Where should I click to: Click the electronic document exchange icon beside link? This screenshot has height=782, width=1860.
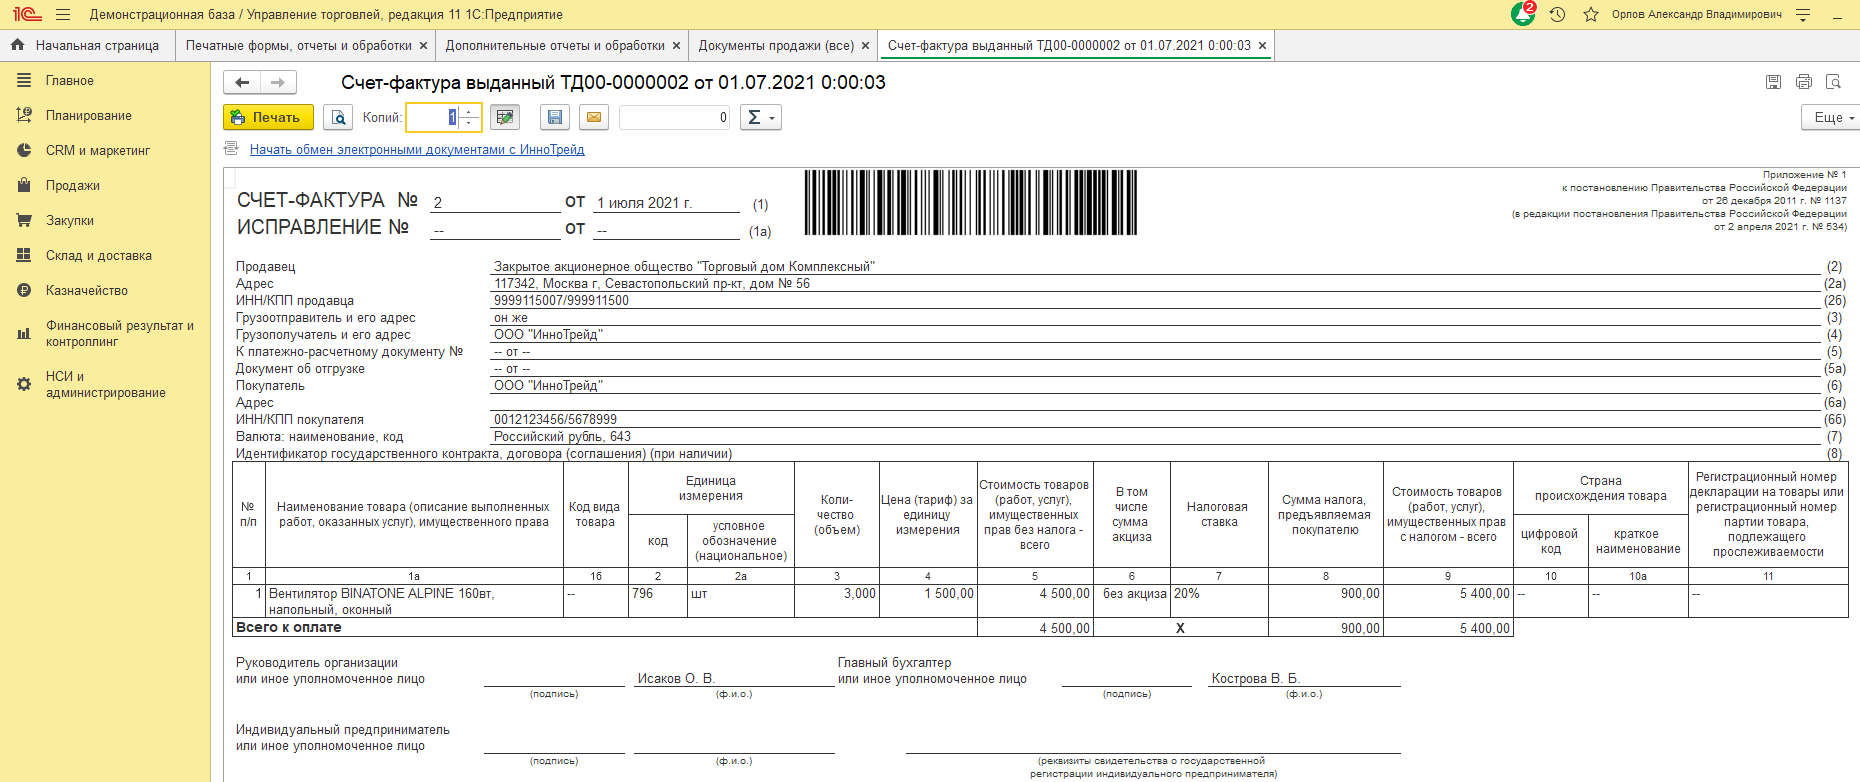click(x=231, y=148)
